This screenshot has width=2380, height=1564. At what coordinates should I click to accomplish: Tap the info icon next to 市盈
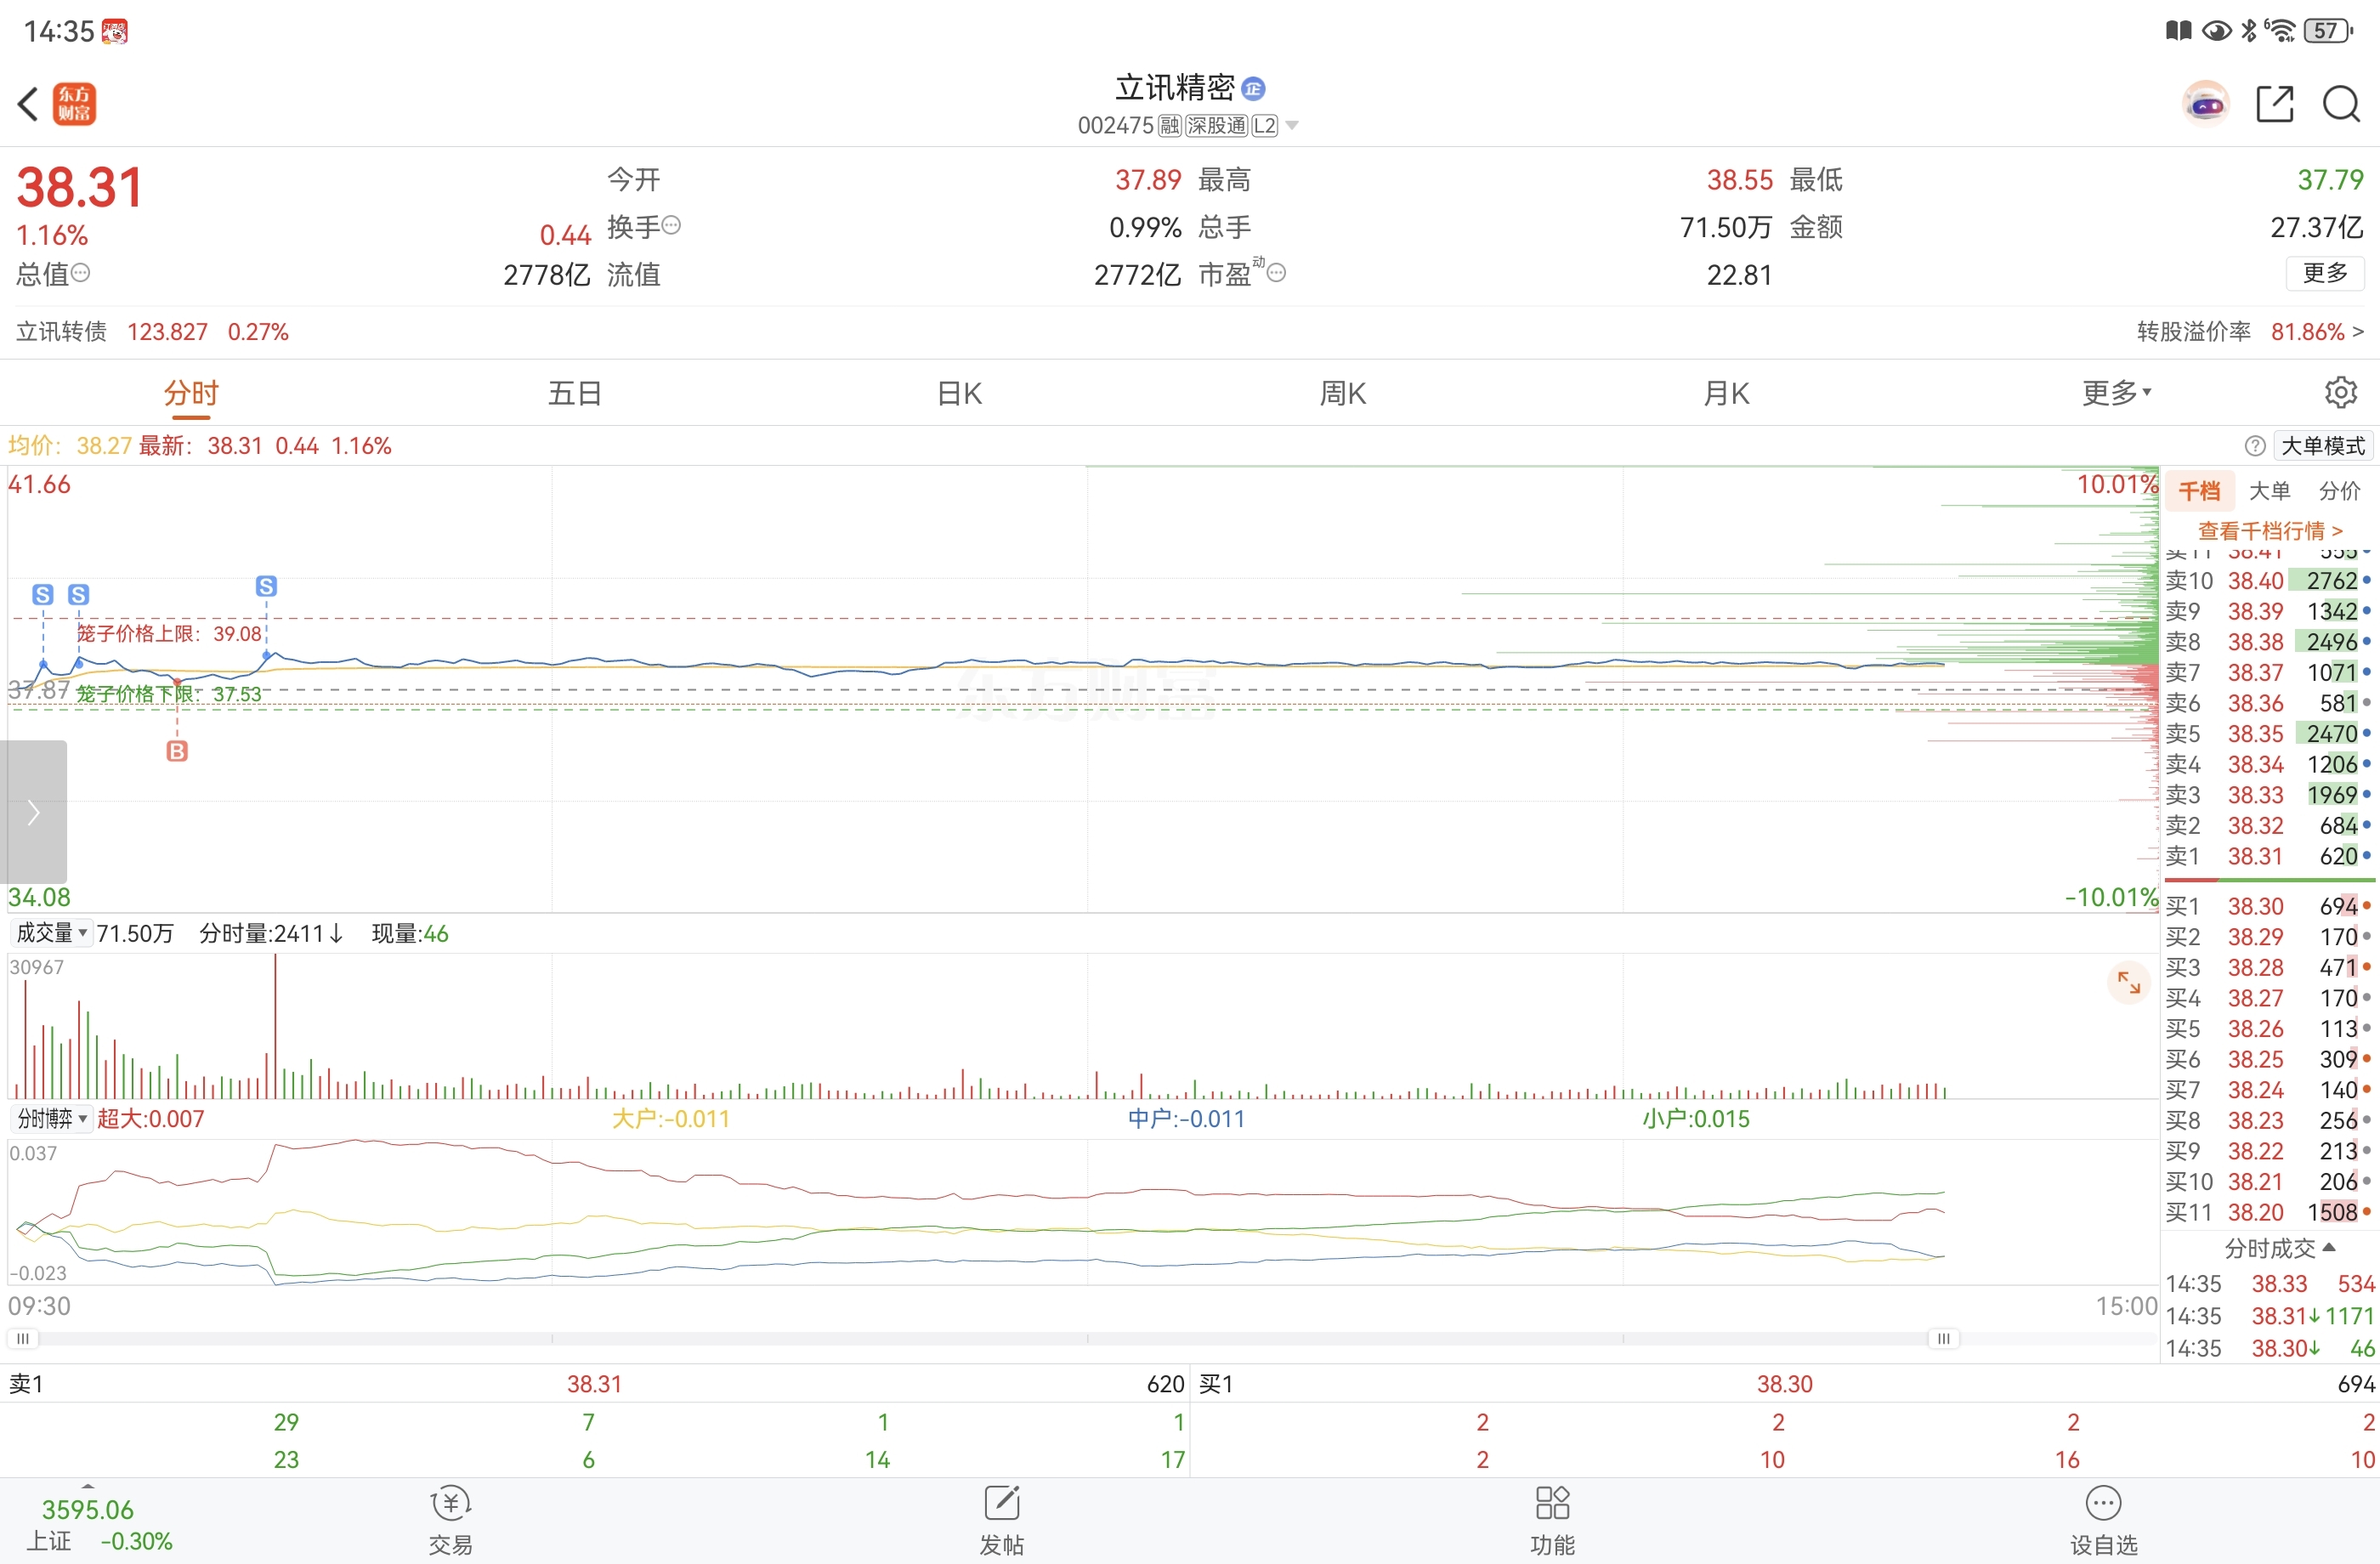[1276, 272]
